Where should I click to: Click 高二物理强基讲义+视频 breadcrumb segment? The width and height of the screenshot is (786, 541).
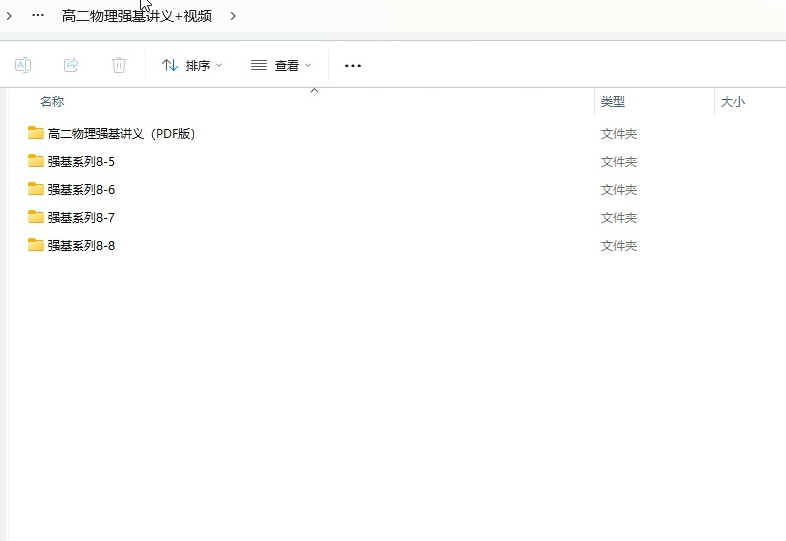(x=137, y=16)
